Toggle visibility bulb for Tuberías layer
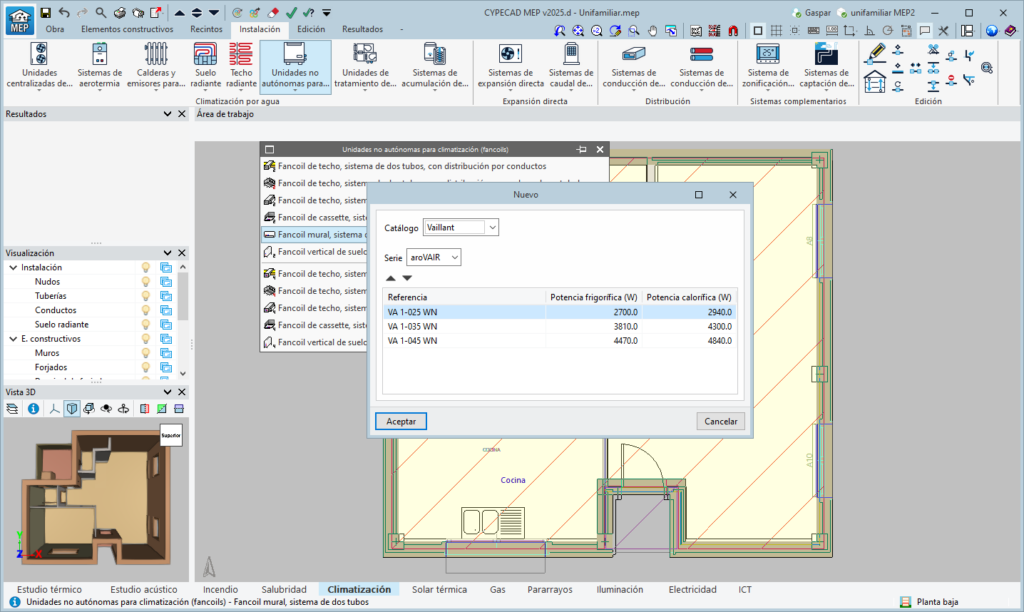The image size is (1024, 612). (145, 296)
